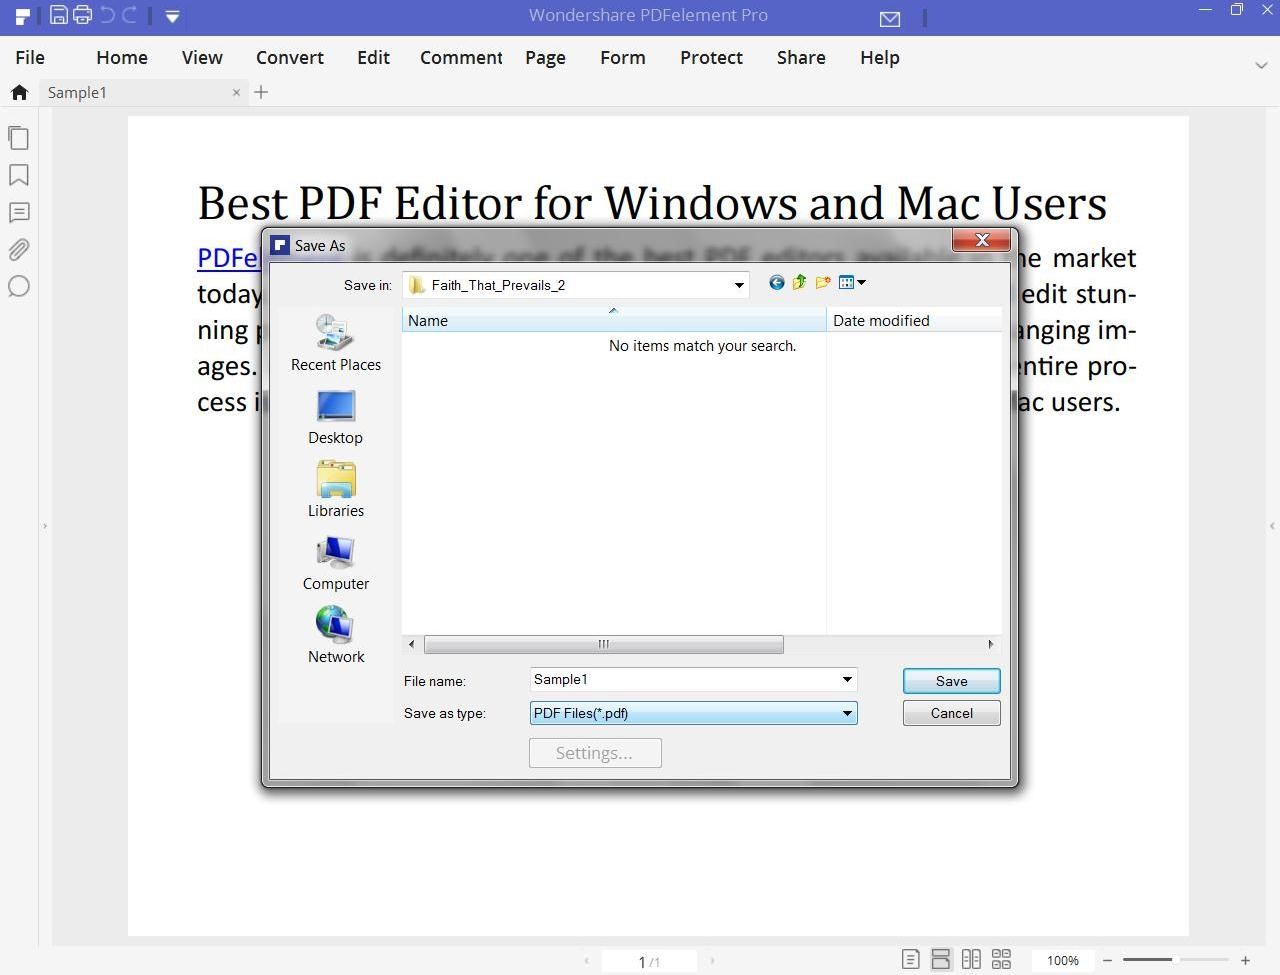Image resolution: width=1280 pixels, height=975 pixels.
Task: Select Computer in the places bar
Action: point(336,563)
